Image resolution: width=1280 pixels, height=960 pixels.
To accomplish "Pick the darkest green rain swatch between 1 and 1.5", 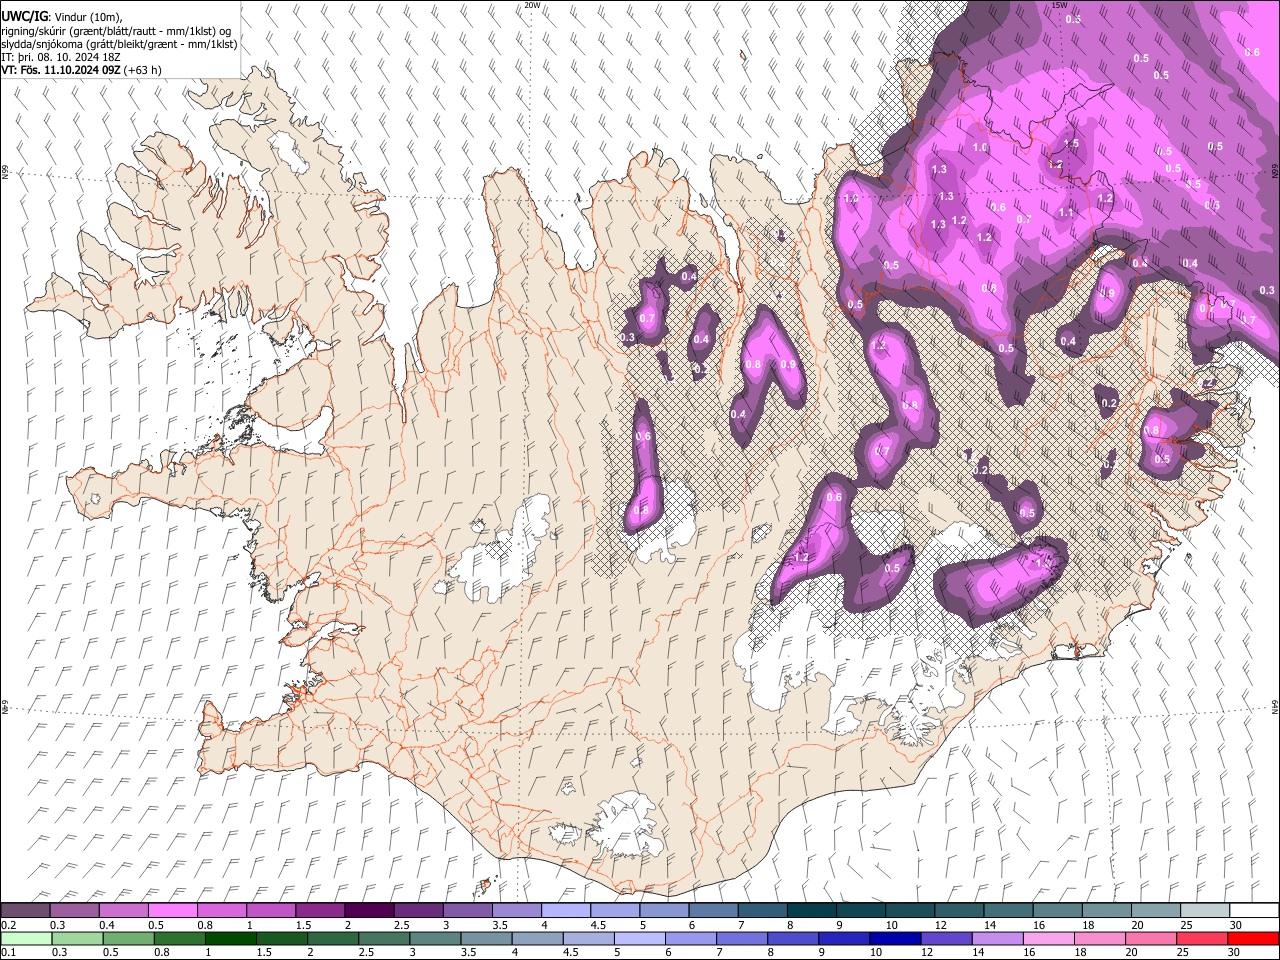I will (x=231, y=939).
